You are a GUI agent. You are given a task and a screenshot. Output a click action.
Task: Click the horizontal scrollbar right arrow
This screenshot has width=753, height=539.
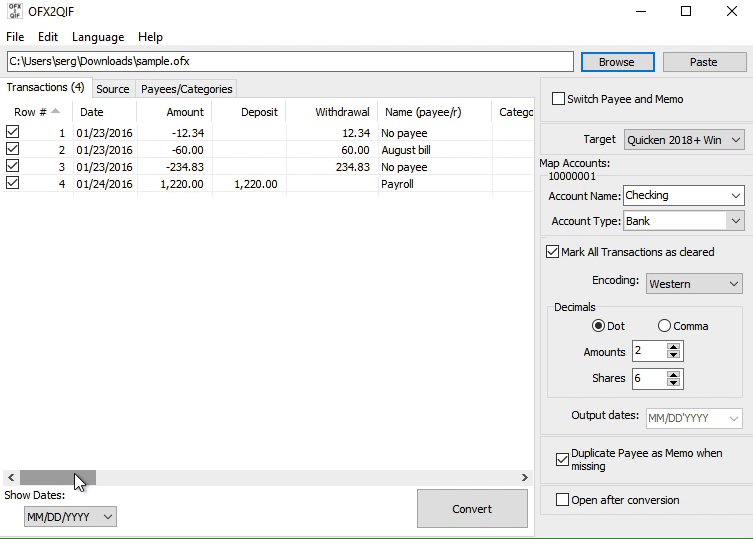click(x=524, y=478)
